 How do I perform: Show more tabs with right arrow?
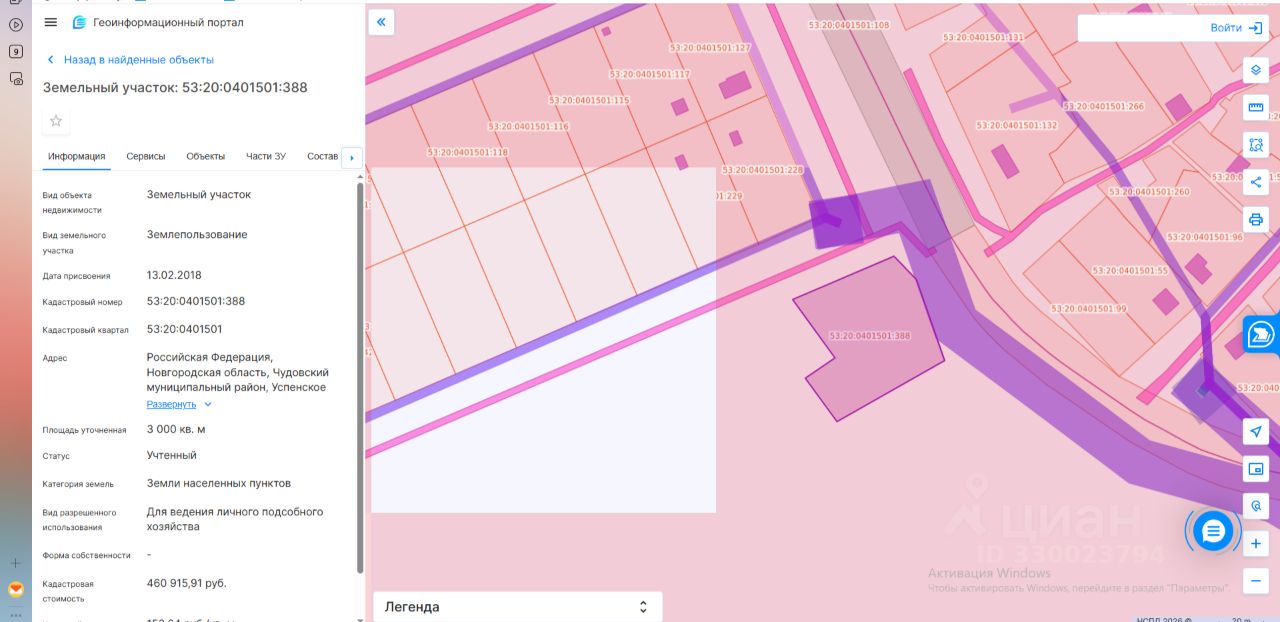(351, 157)
